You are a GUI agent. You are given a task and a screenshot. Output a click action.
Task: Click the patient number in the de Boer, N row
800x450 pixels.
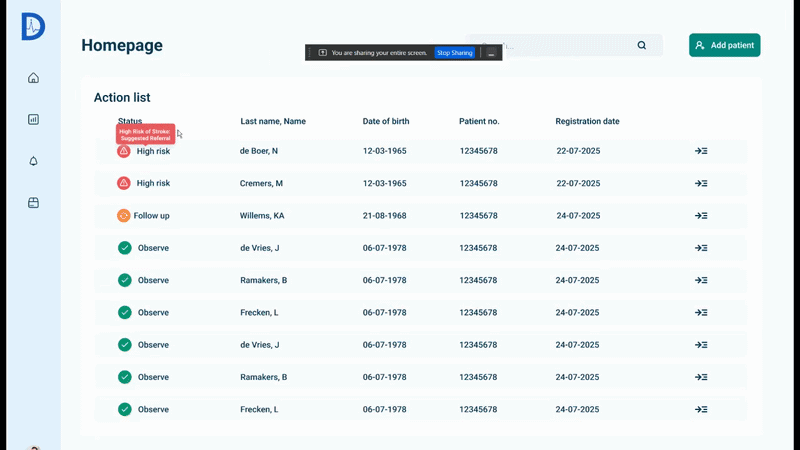tap(479, 151)
